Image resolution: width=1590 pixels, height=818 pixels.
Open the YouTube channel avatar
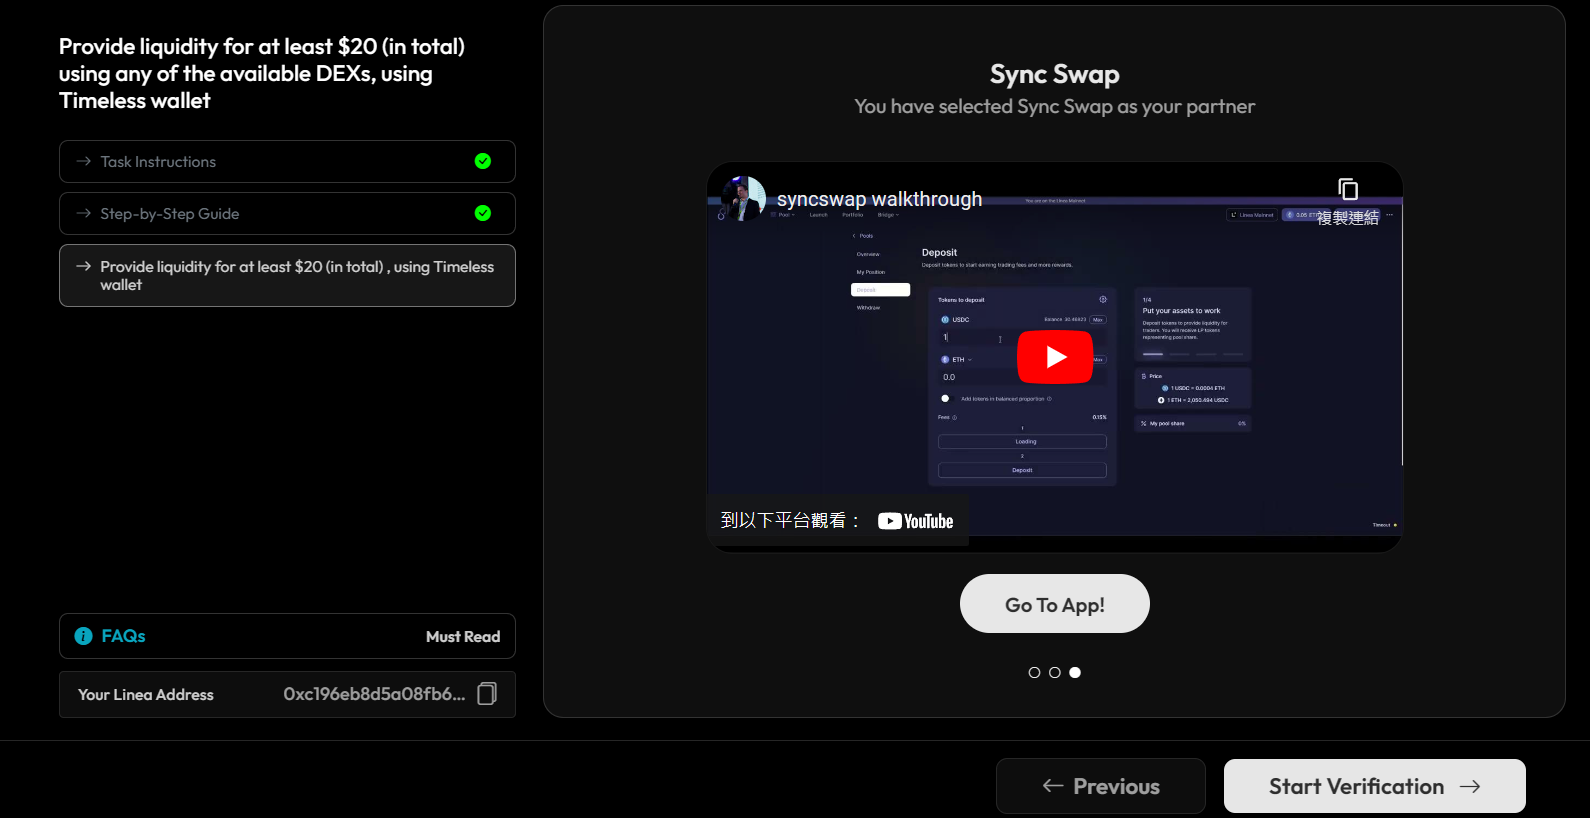(743, 198)
